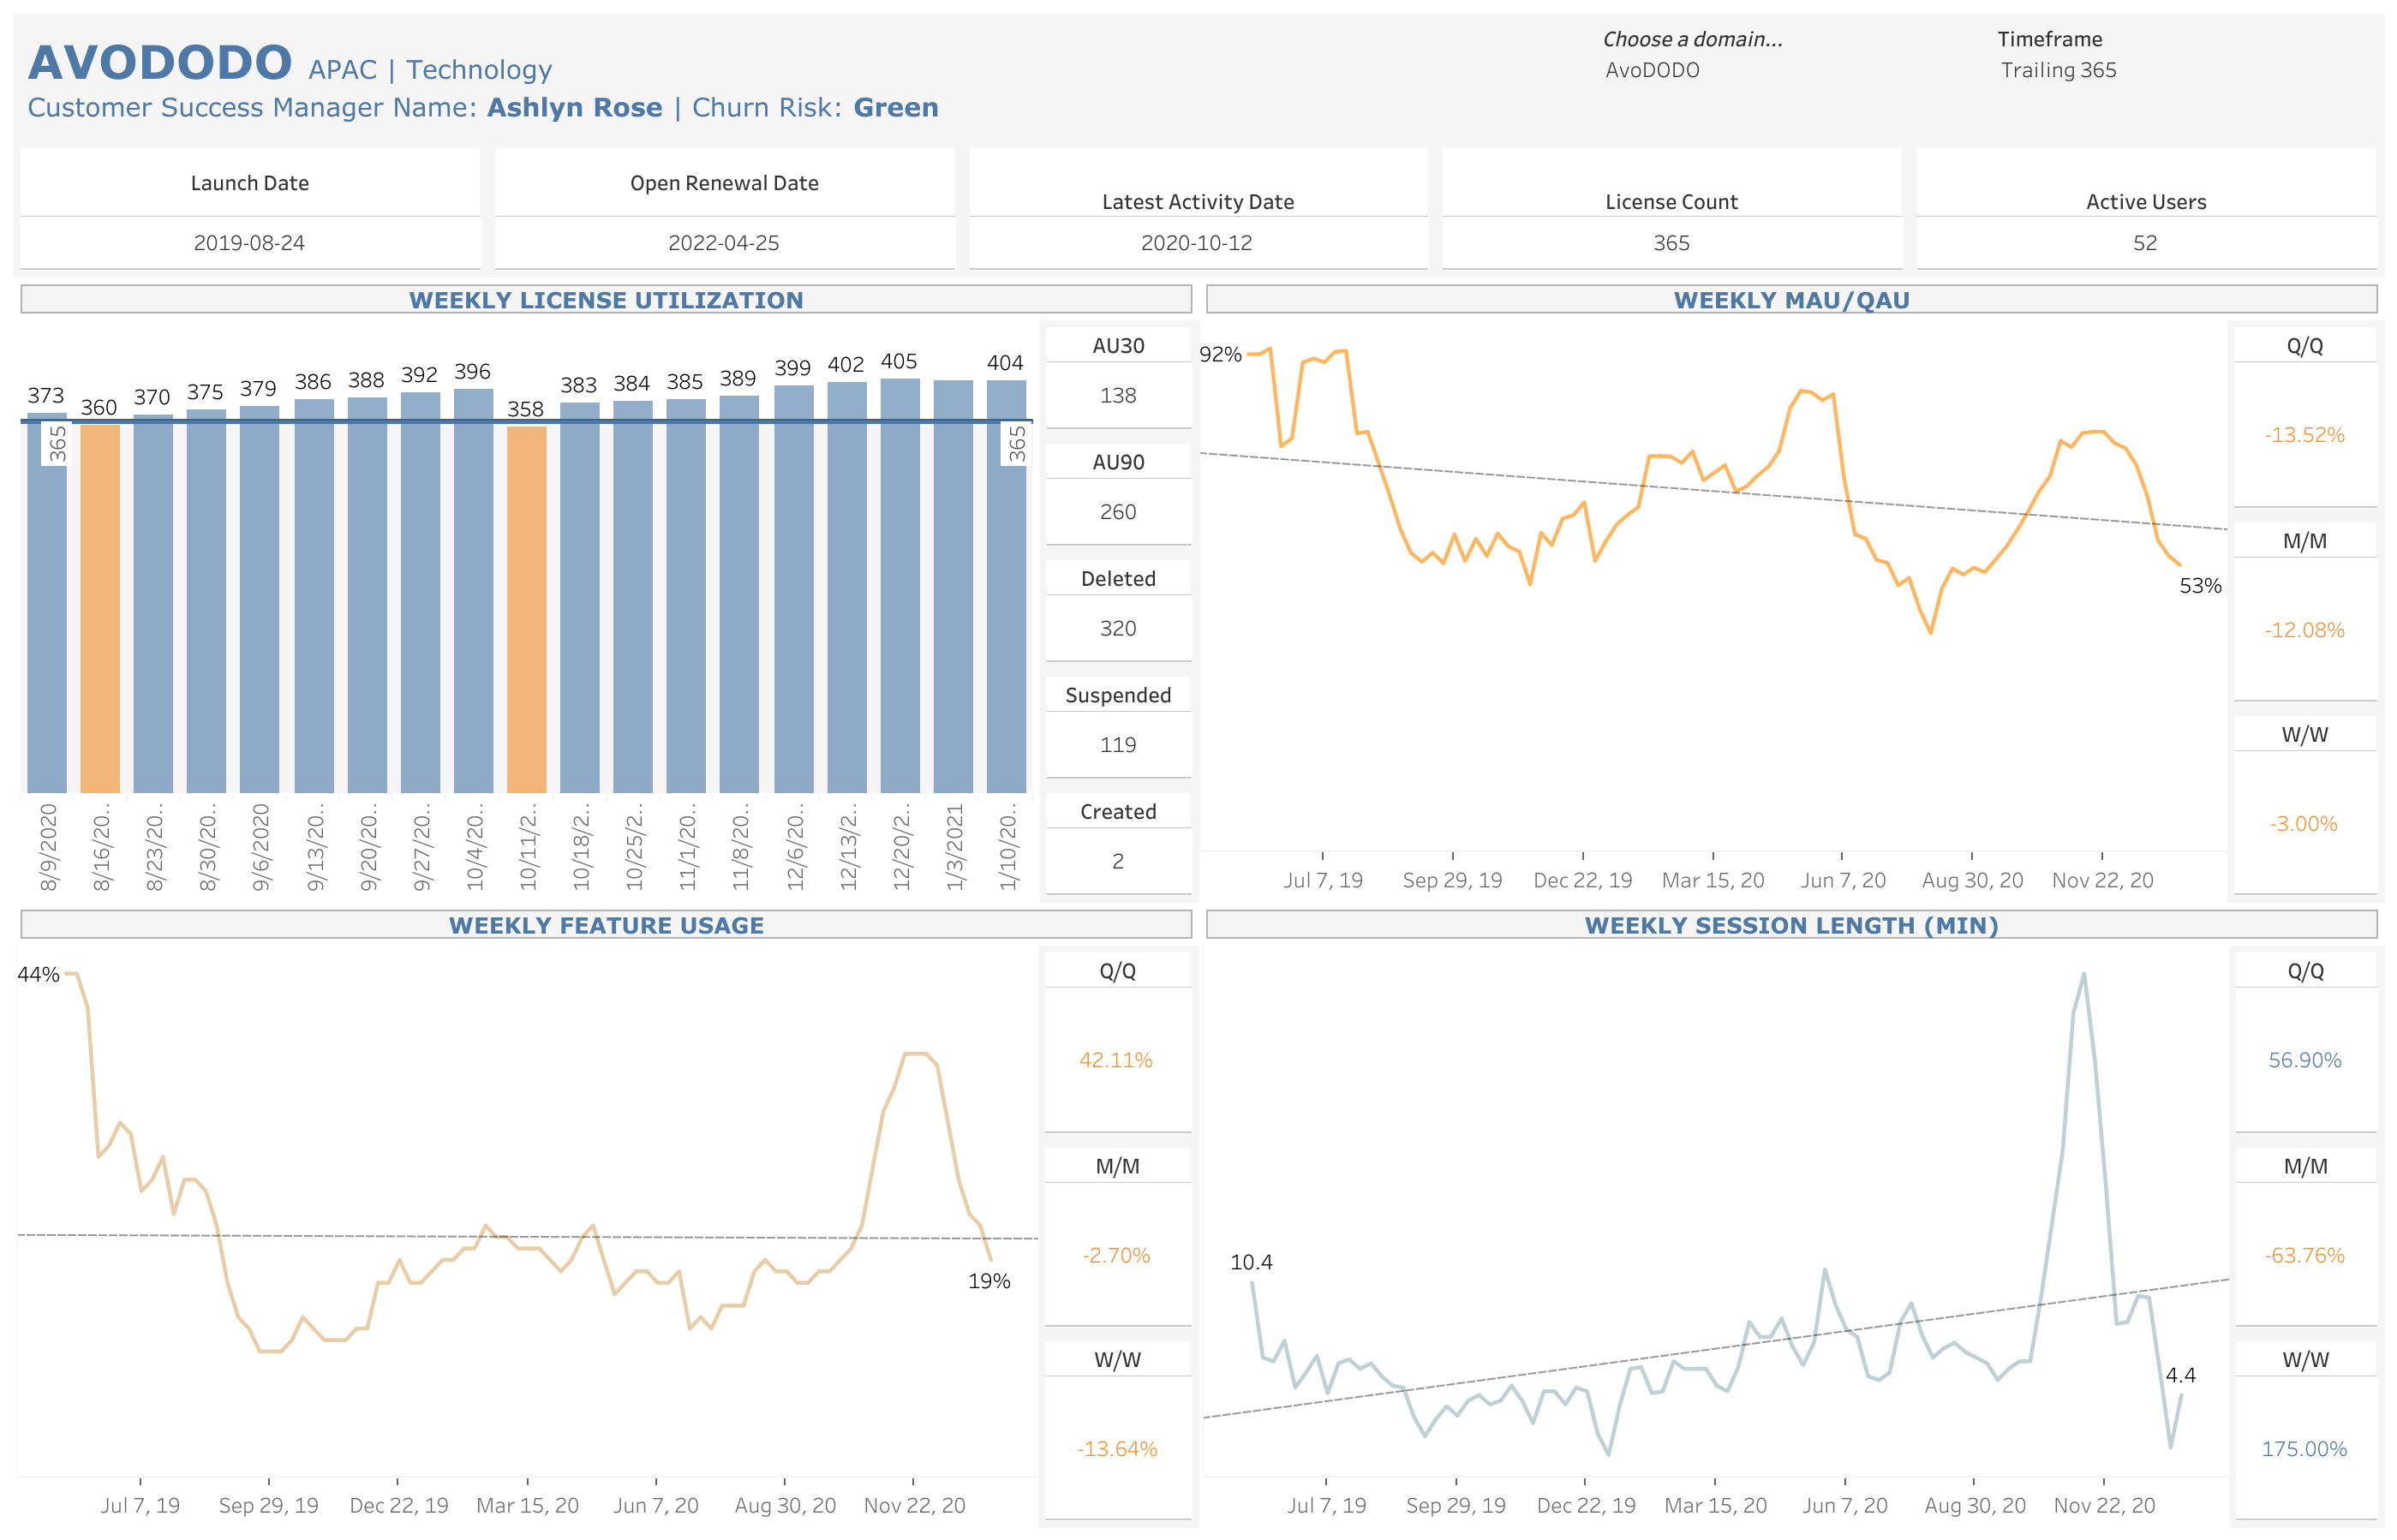
Task: Click the 53% end label on MAU chart
Action: point(2200,586)
